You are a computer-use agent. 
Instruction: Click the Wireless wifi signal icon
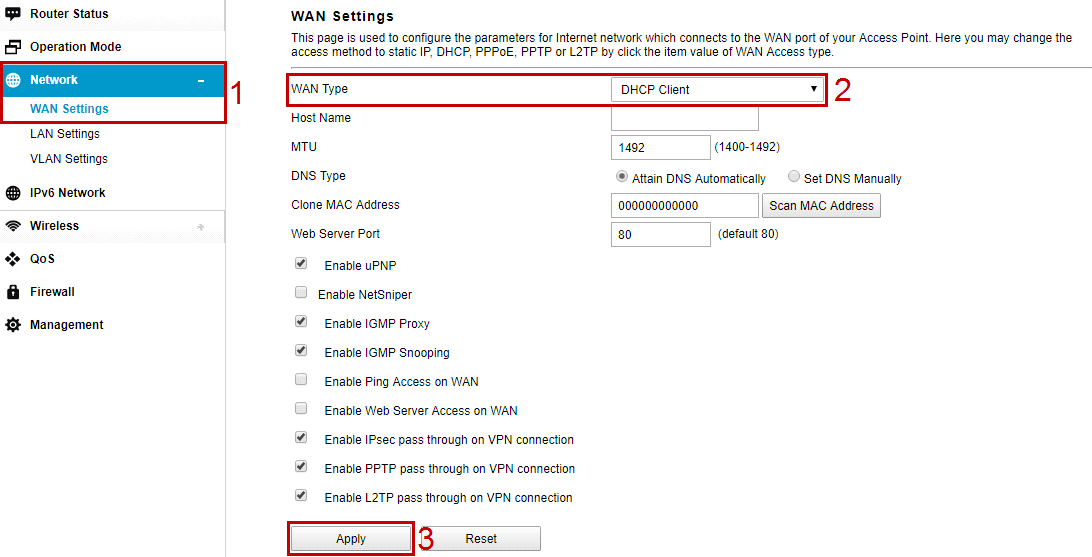coord(13,226)
